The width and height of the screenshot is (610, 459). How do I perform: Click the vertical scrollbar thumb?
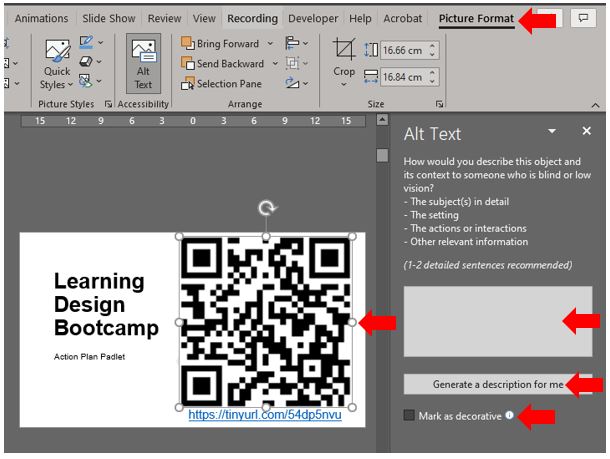point(382,155)
